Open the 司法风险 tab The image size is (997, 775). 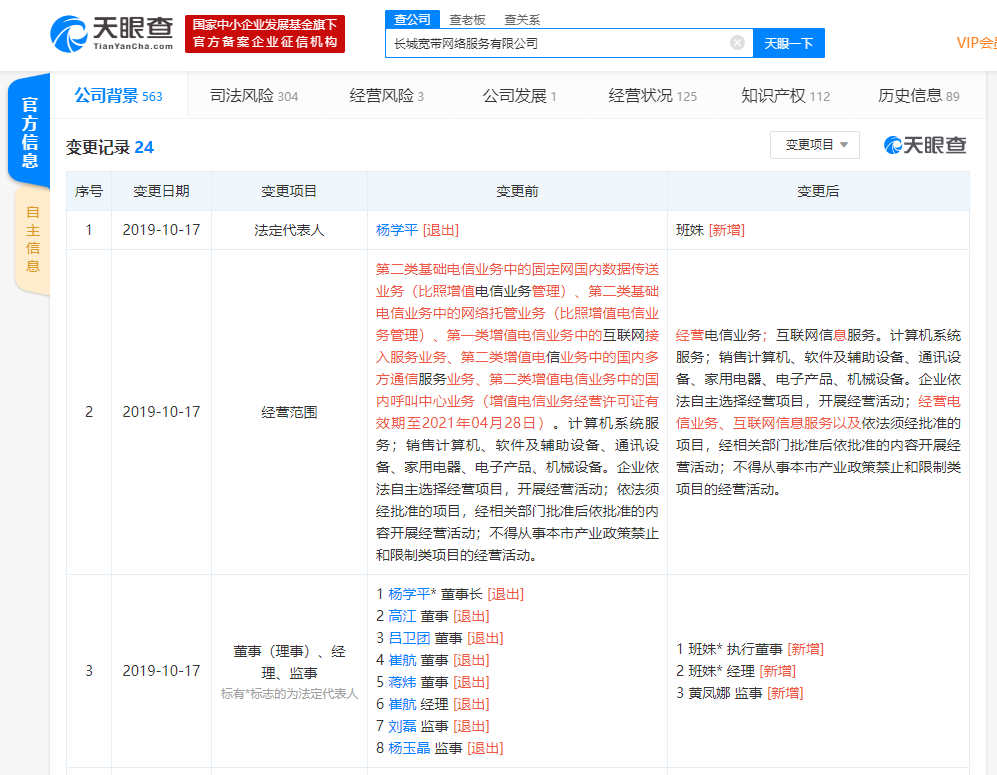[x=253, y=96]
